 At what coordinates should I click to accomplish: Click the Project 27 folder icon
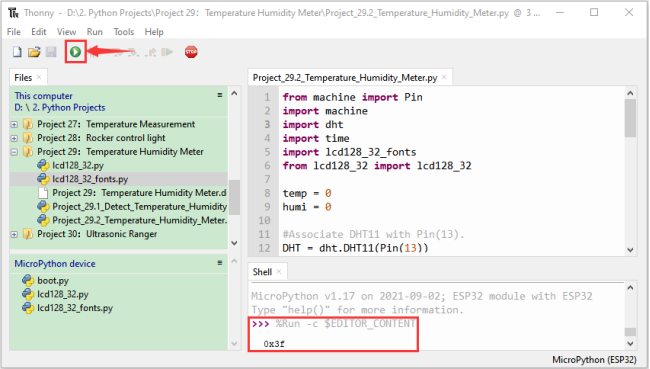28,124
